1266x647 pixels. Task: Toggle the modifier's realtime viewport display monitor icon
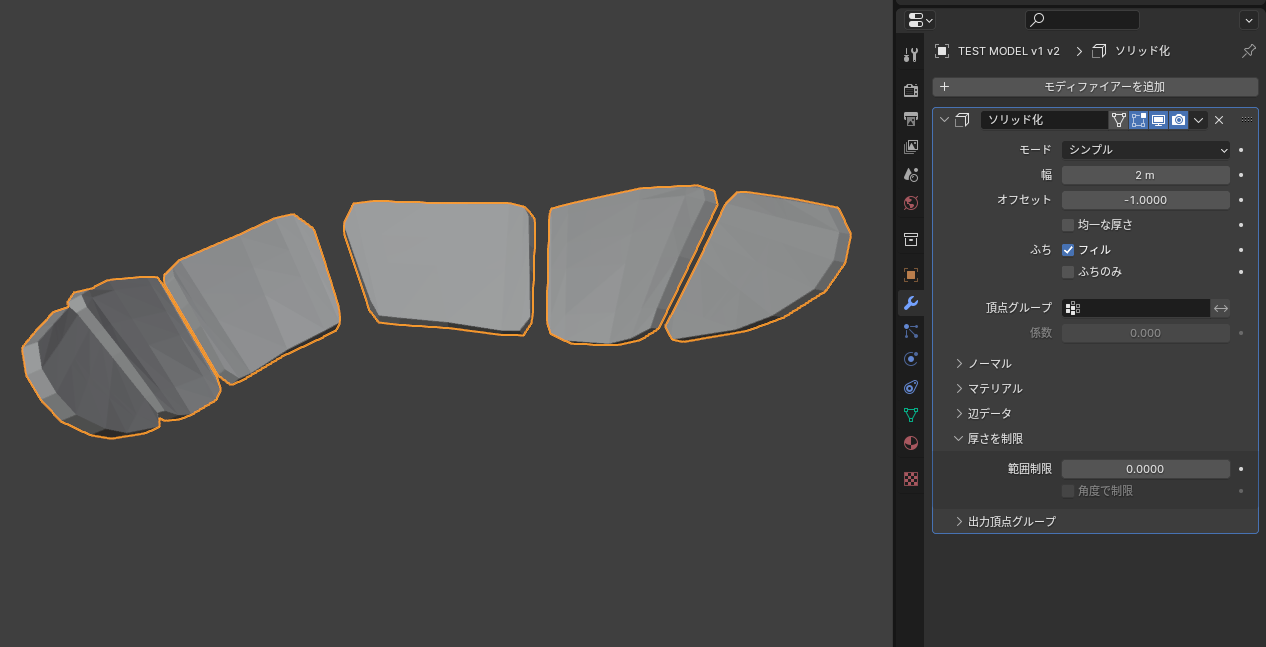point(1159,119)
